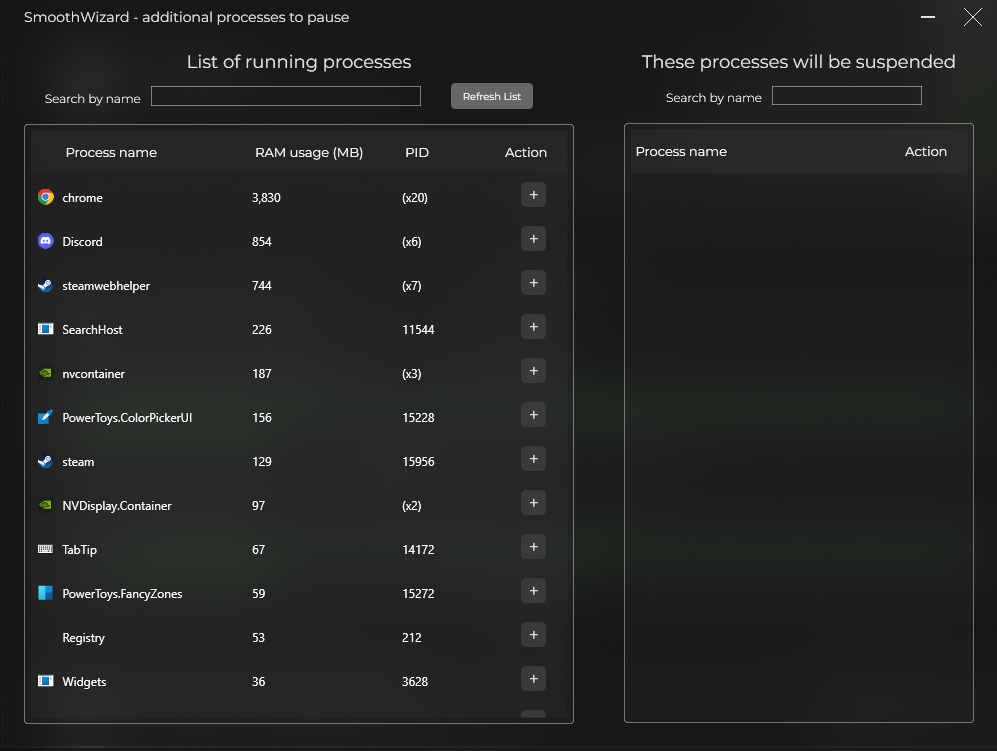This screenshot has width=997, height=751.
Task: Click the Chrome browser icon in the process list
Action: coord(45,197)
